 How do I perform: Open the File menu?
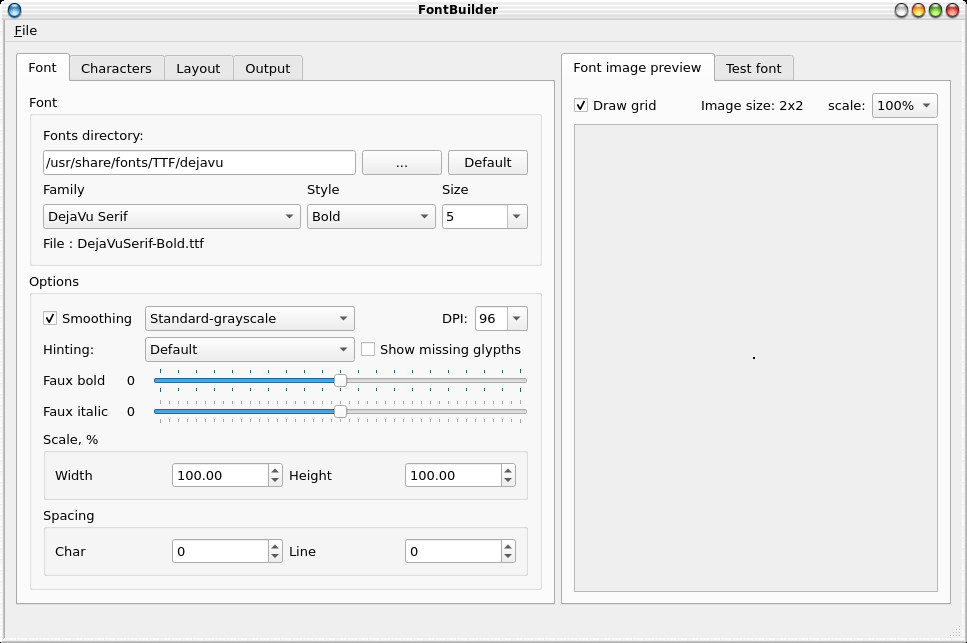tap(26, 31)
